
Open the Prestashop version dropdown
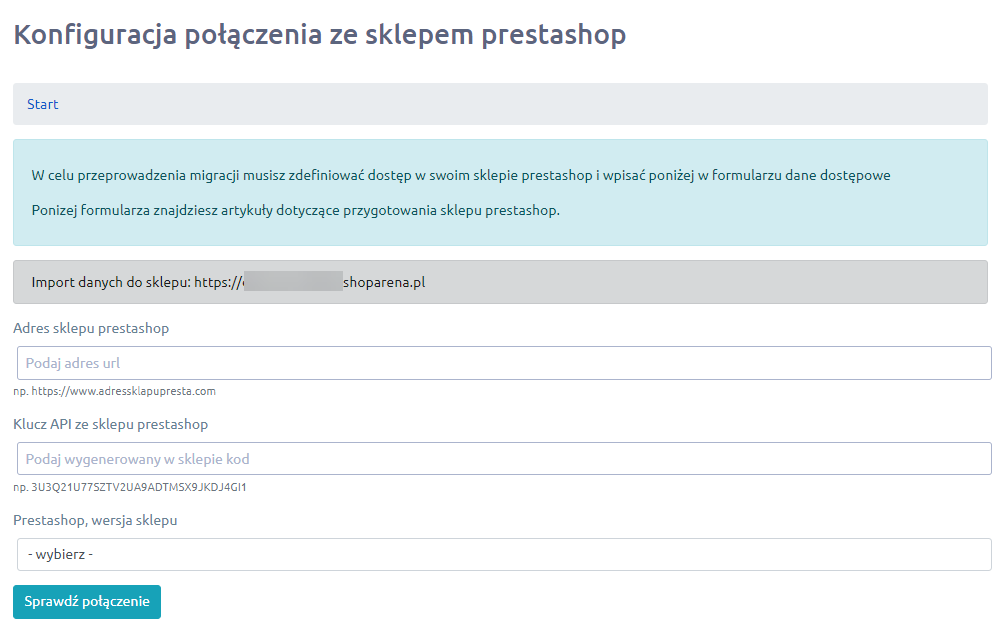[x=504, y=555]
